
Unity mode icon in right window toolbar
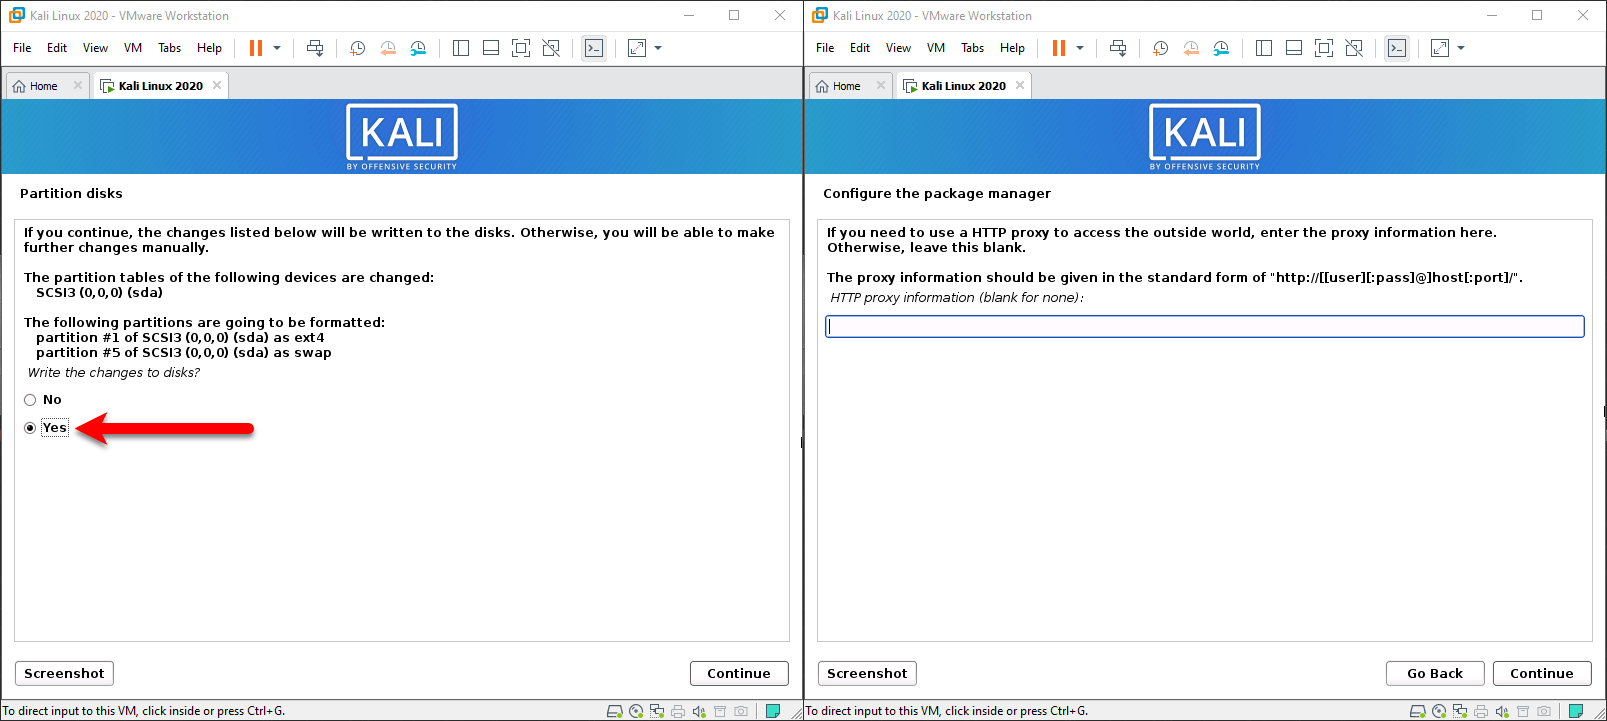pos(1354,48)
